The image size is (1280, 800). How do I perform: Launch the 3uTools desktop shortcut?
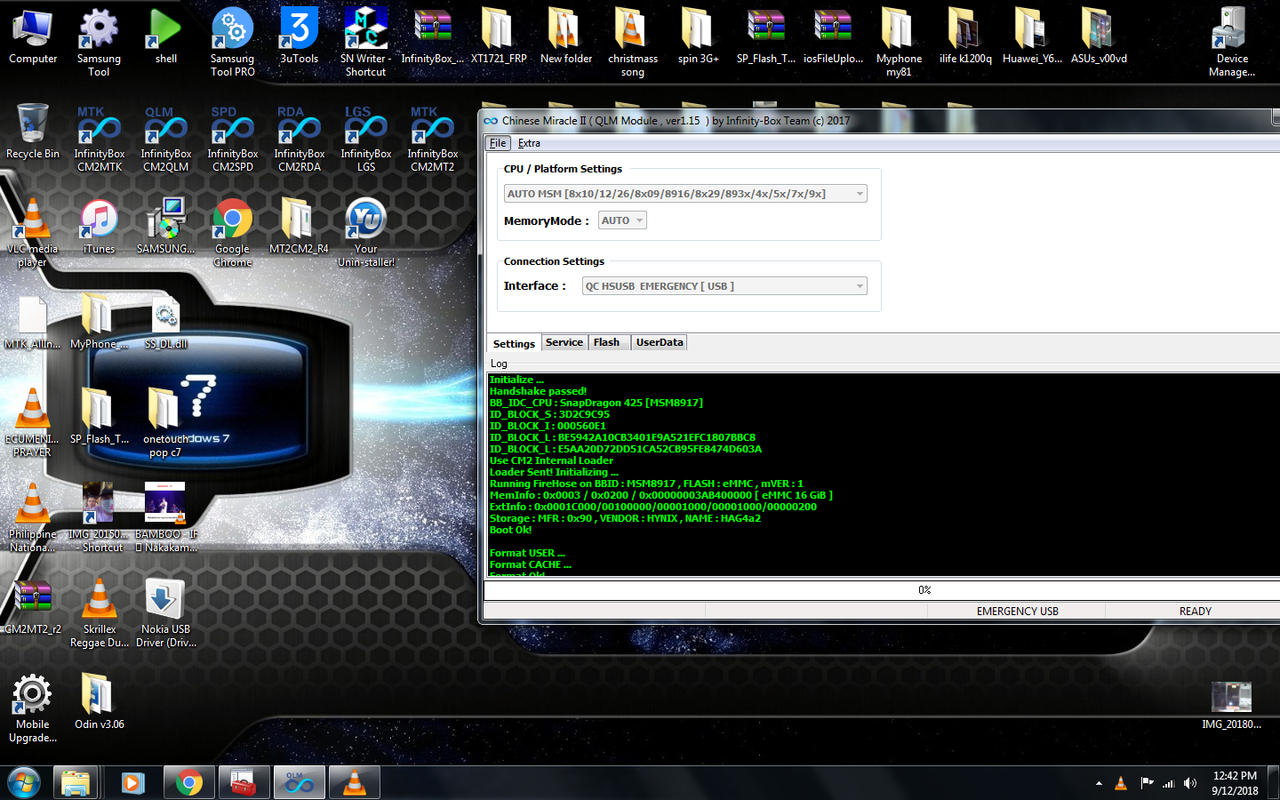[299, 38]
